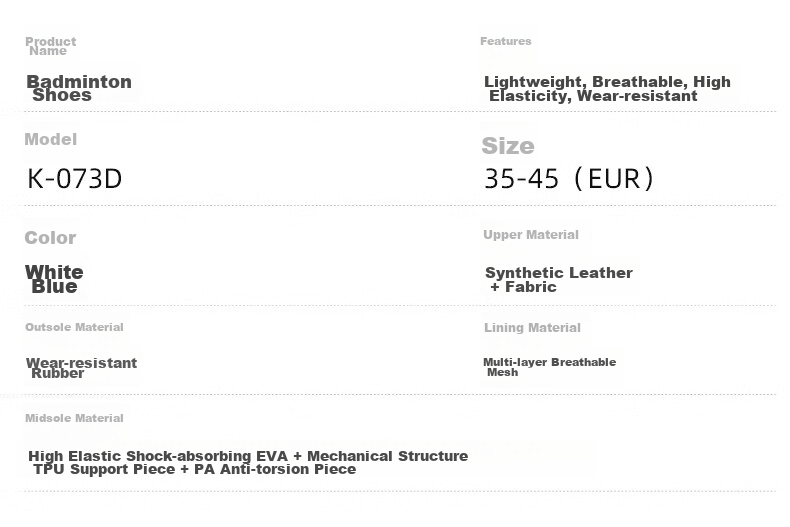
Task: Select Multi-layer Breathable Mesh text
Action: click(549, 367)
